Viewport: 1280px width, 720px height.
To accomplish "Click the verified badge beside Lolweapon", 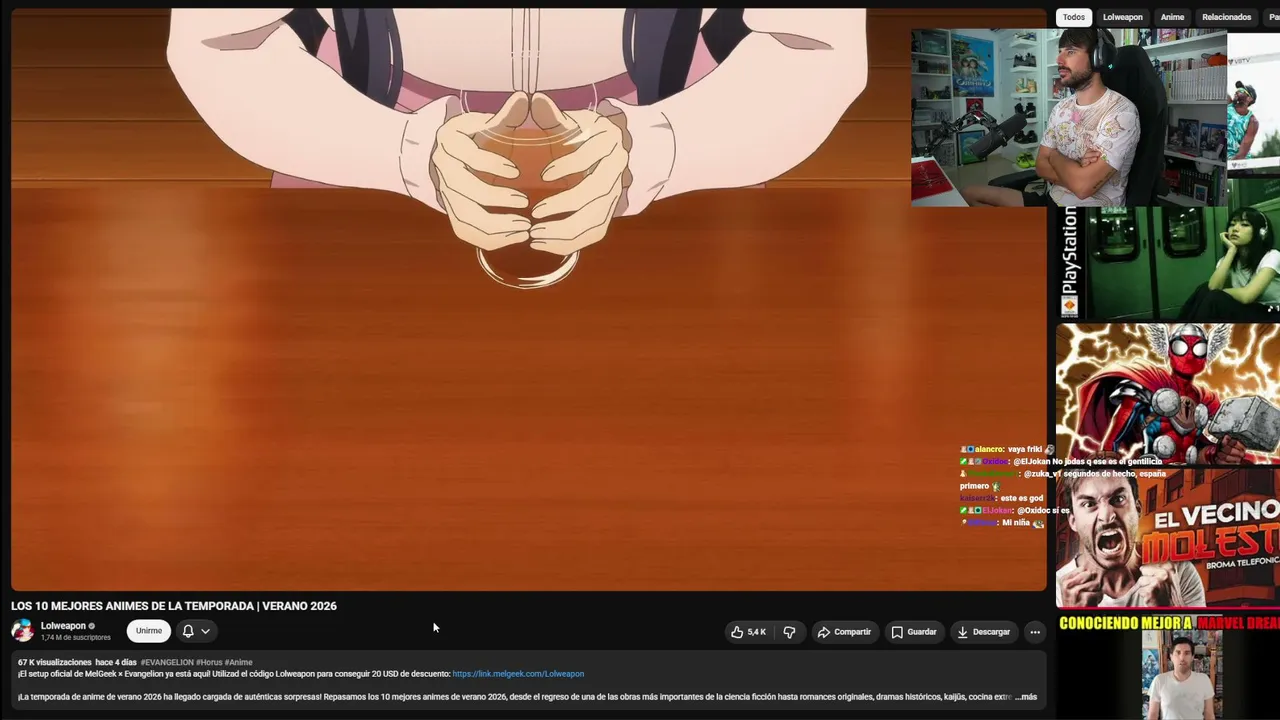I will coord(92,626).
